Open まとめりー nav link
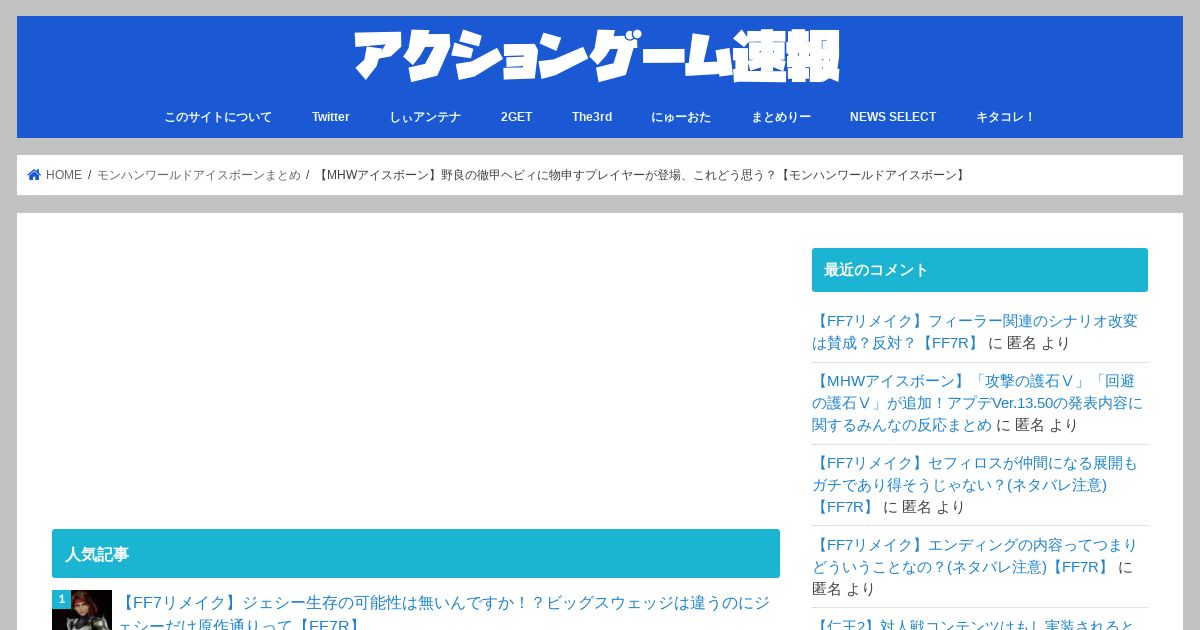The height and width of the screenshot is (630, 1200). pyautogui.click(x=781, y=117)
